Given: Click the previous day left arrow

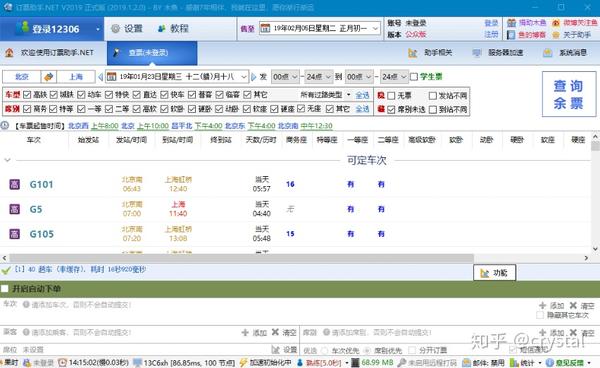Looking at the screenshot, I should click(101, 77).
